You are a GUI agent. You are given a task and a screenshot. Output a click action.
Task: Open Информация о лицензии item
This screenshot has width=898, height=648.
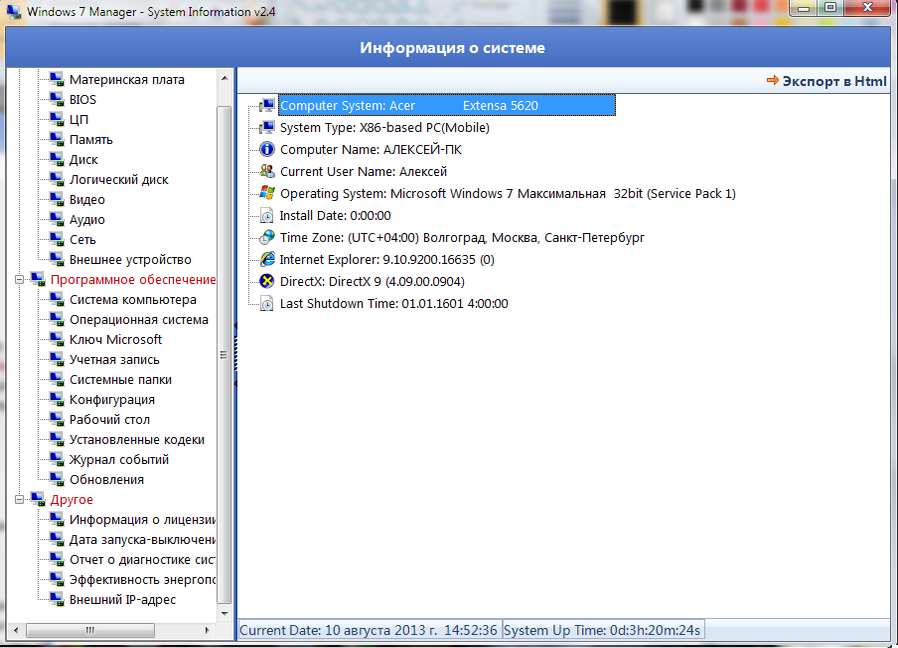tap(142, 520)
